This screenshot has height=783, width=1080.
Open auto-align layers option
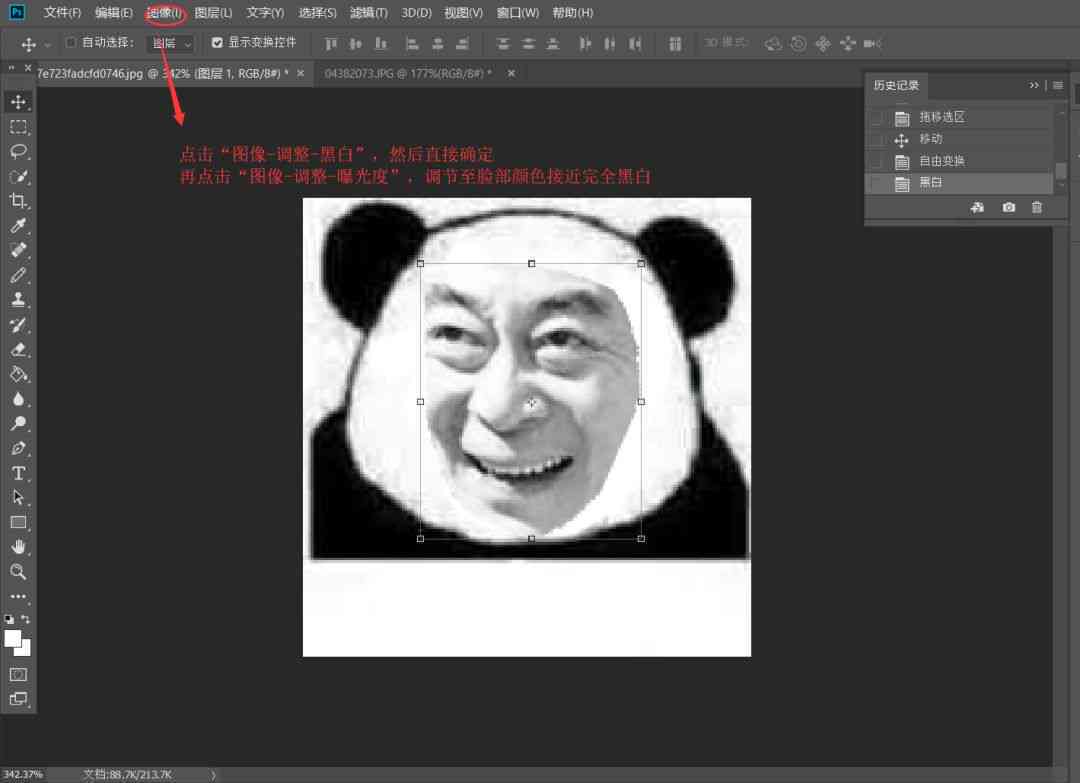[x=675, y=44]
